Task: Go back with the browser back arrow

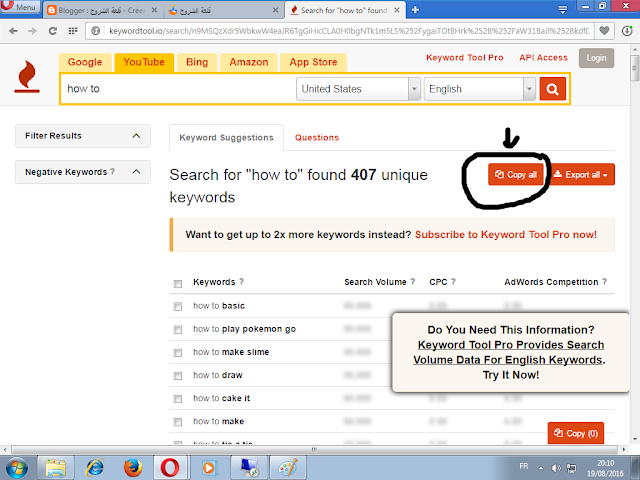Action: pyautogui.click(x=13, y=31)
